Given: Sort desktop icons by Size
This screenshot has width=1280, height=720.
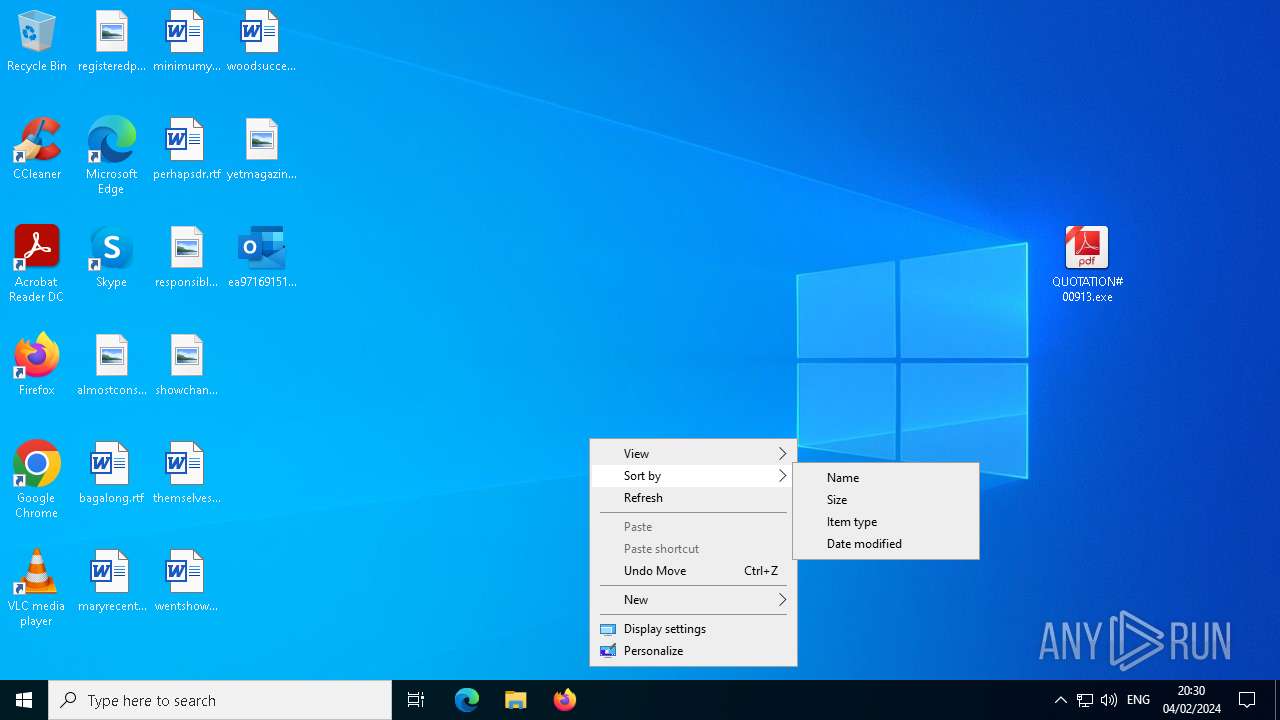Looking at the screenshot, I should tap(886, 500).
